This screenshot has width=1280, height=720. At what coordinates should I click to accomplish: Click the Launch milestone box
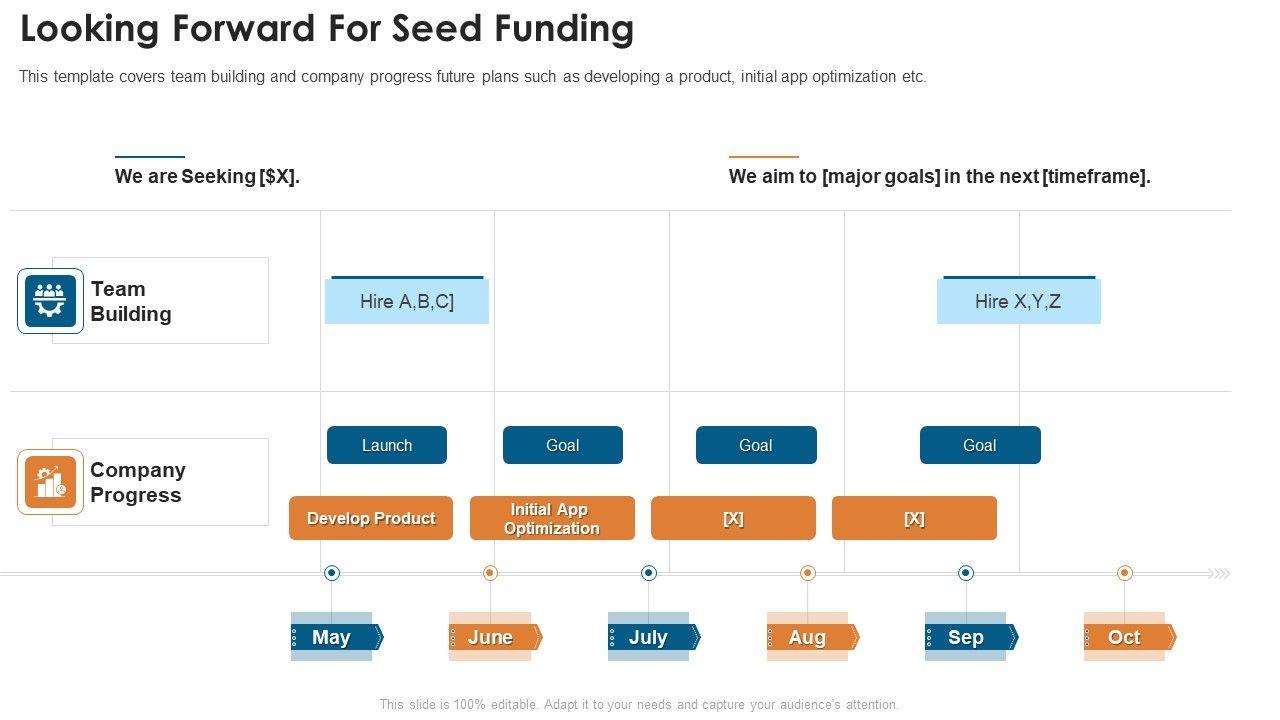(387, 445)
